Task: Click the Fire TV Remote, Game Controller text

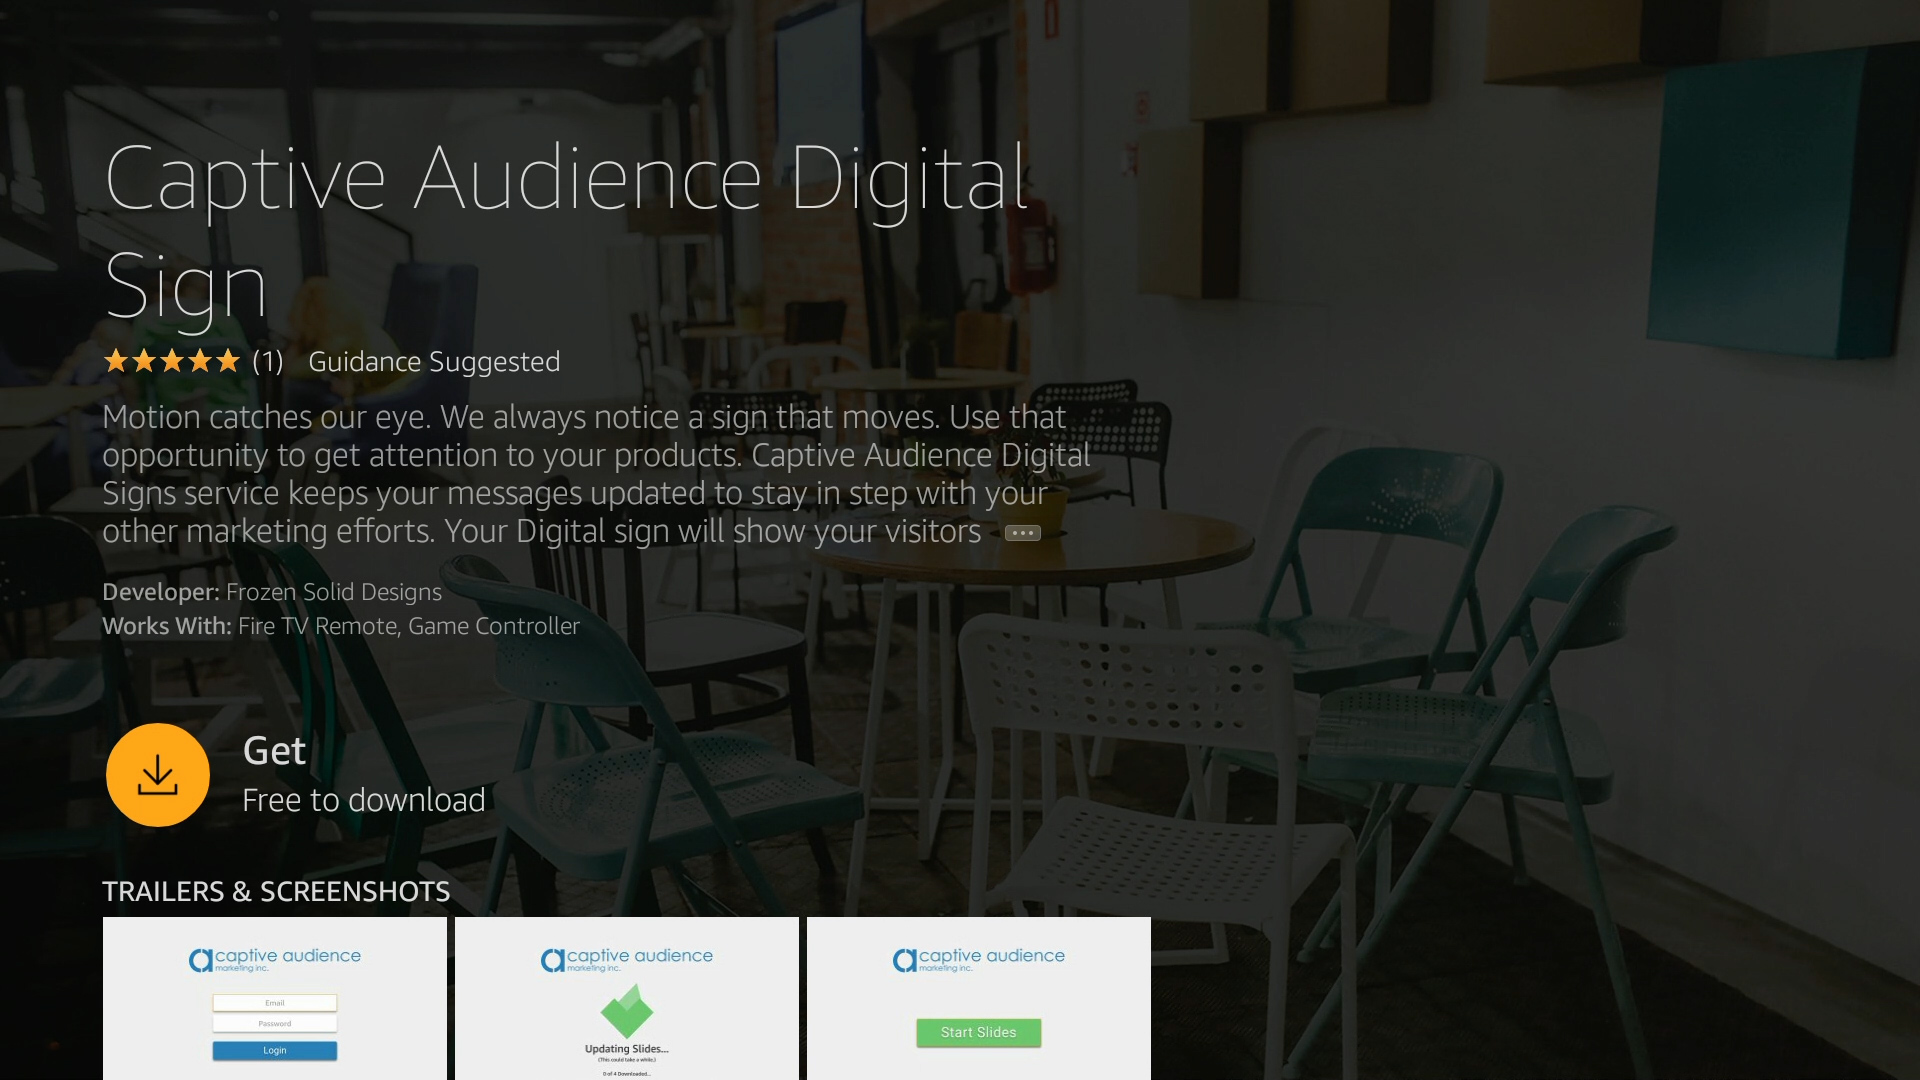Action: tap(409, 626)
